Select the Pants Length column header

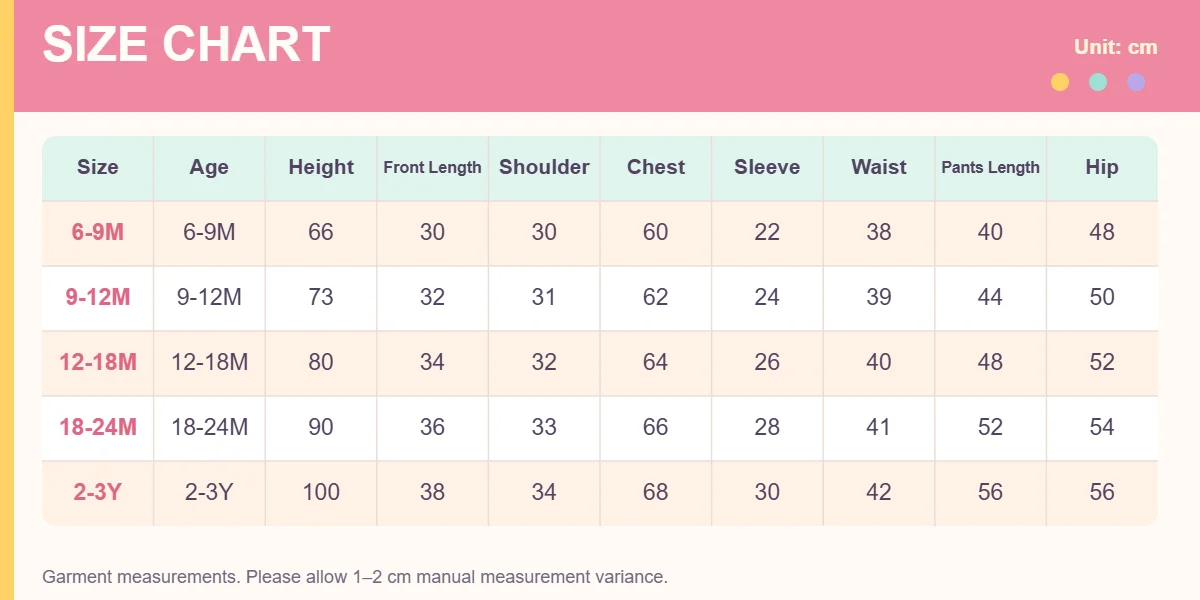[991, 168]
